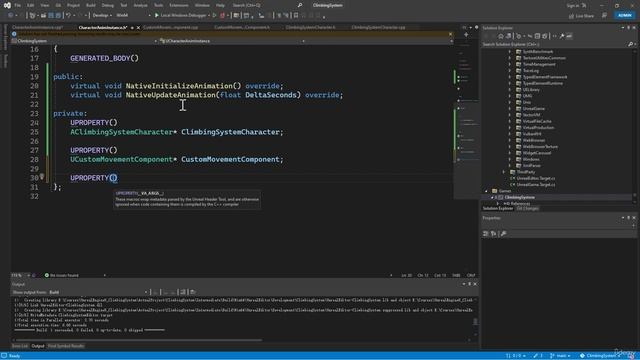Click the Search Solution Explorer input field
The width and height of the screenshot is (640, 360).
click(554, 44)
